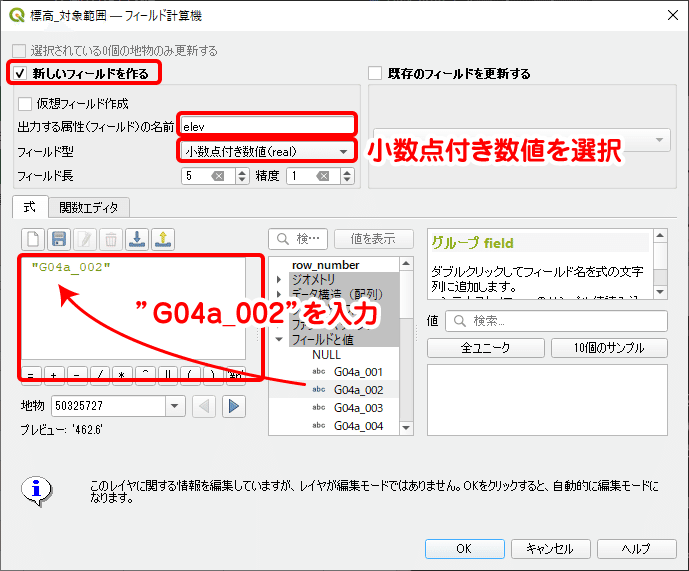Image resolution: width=689 pixels, height=571 pixels.
Task: Click the cancel button
Action: coord(550,549)
